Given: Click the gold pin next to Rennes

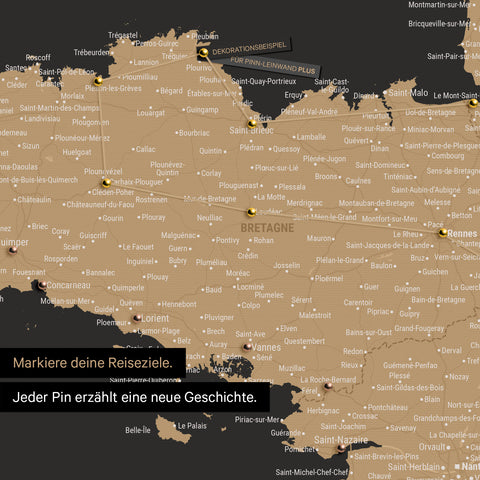Looking at the screenshot, I should click(x=443, y=232).
